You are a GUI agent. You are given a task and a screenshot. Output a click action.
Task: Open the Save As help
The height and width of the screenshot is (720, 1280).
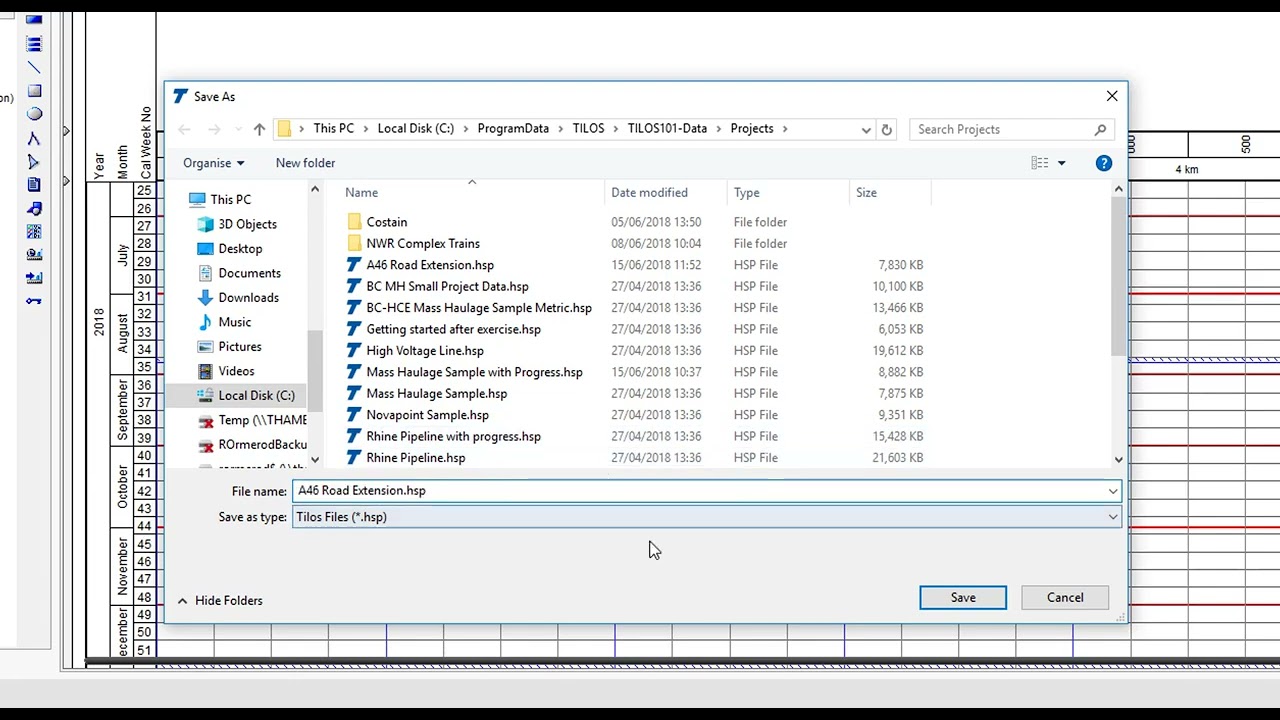1103,163
